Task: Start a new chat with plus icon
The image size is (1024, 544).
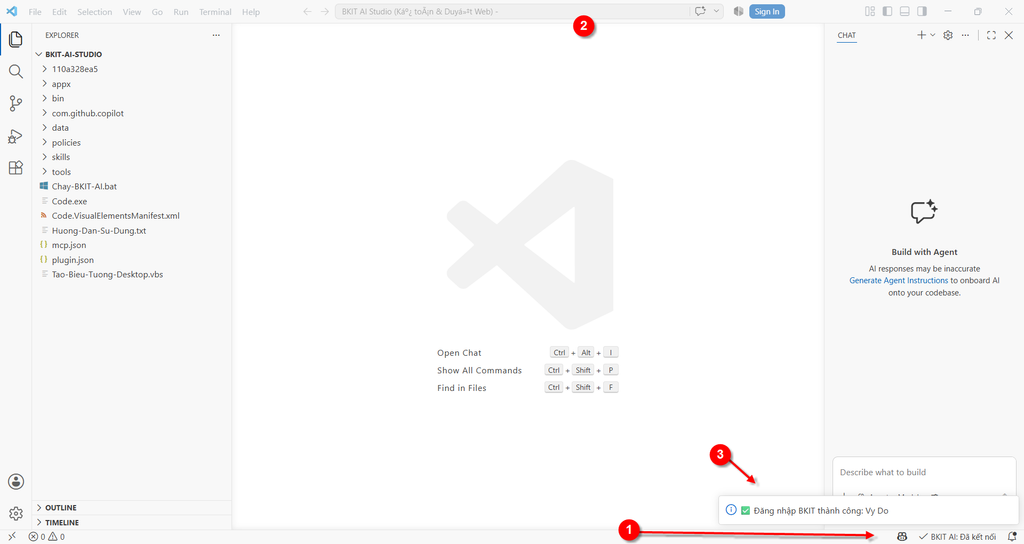Action: (x=921, y=35)
